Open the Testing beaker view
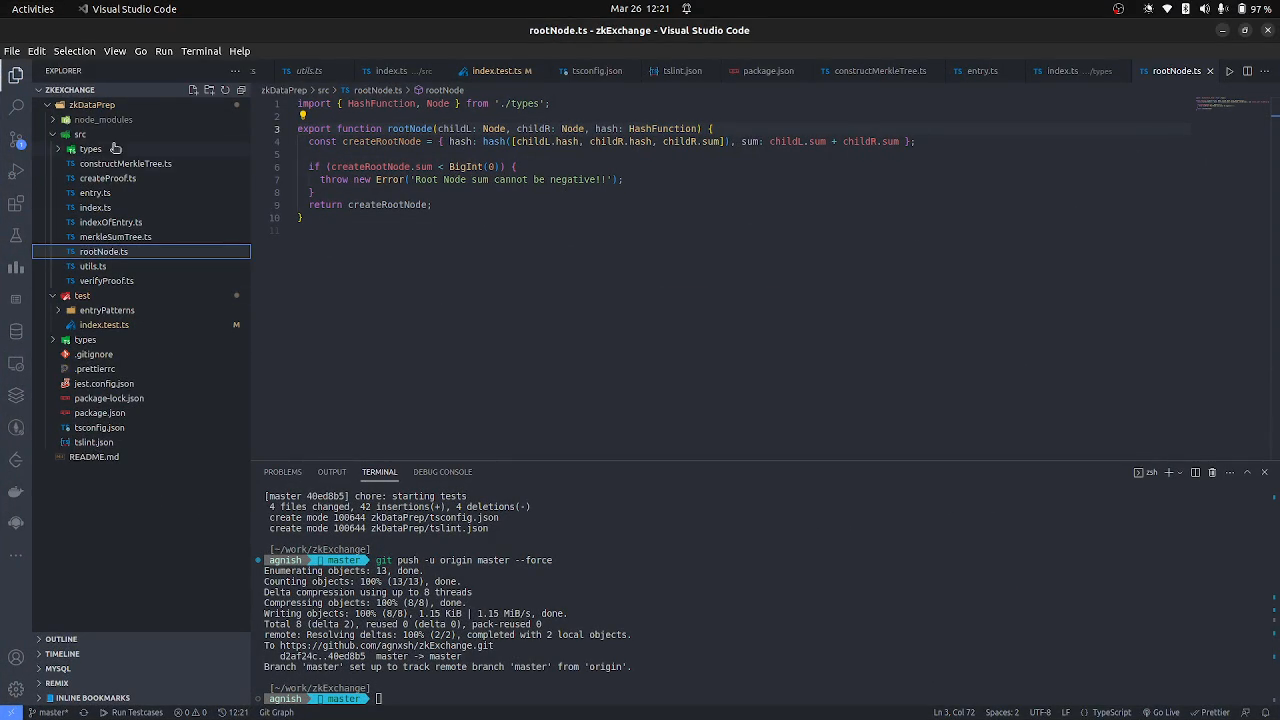 [16, 236]
